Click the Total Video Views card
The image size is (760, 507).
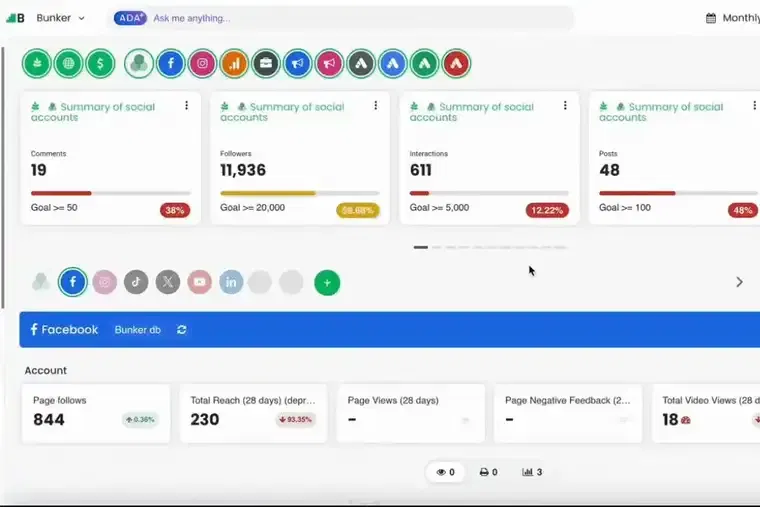706,413
